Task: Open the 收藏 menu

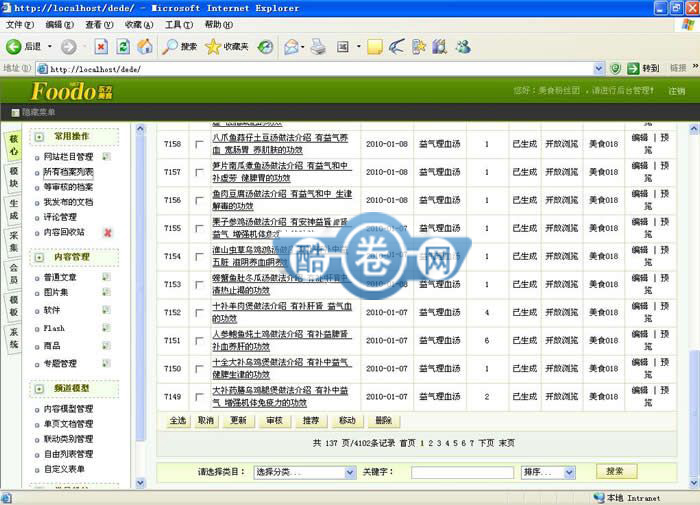Action: pos(139,25)
